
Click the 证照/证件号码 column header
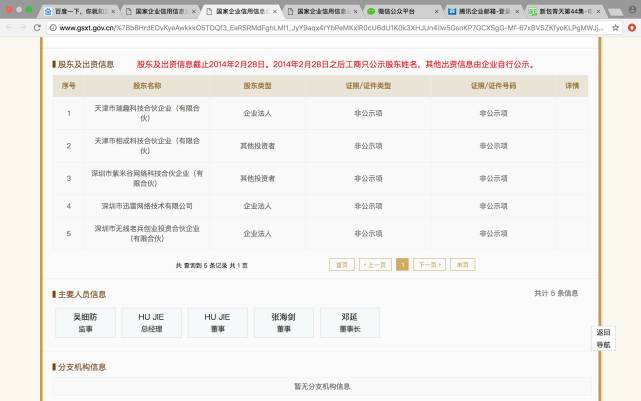coord(493,86)
